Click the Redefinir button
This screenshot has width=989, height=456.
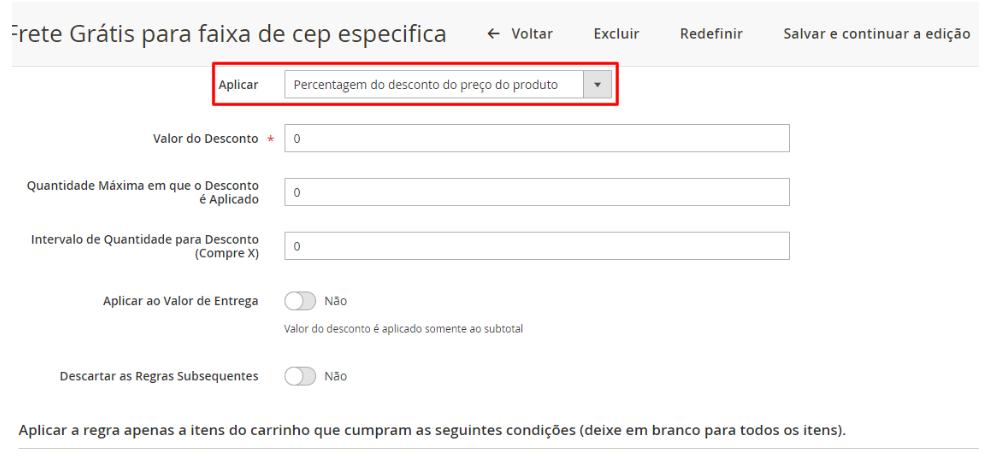711,34
